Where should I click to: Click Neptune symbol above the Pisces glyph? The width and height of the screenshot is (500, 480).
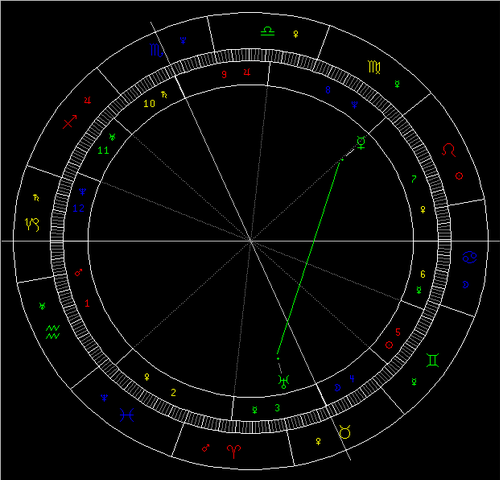(x=104, y=398)
